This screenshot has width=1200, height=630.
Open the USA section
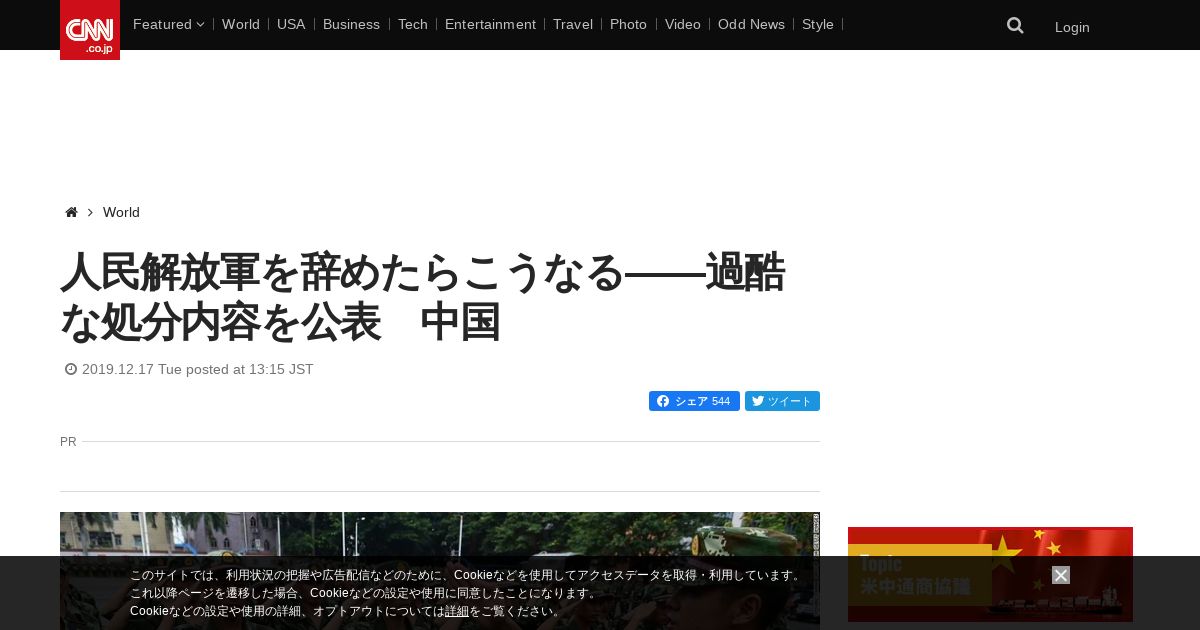click(x=291, y=24)
